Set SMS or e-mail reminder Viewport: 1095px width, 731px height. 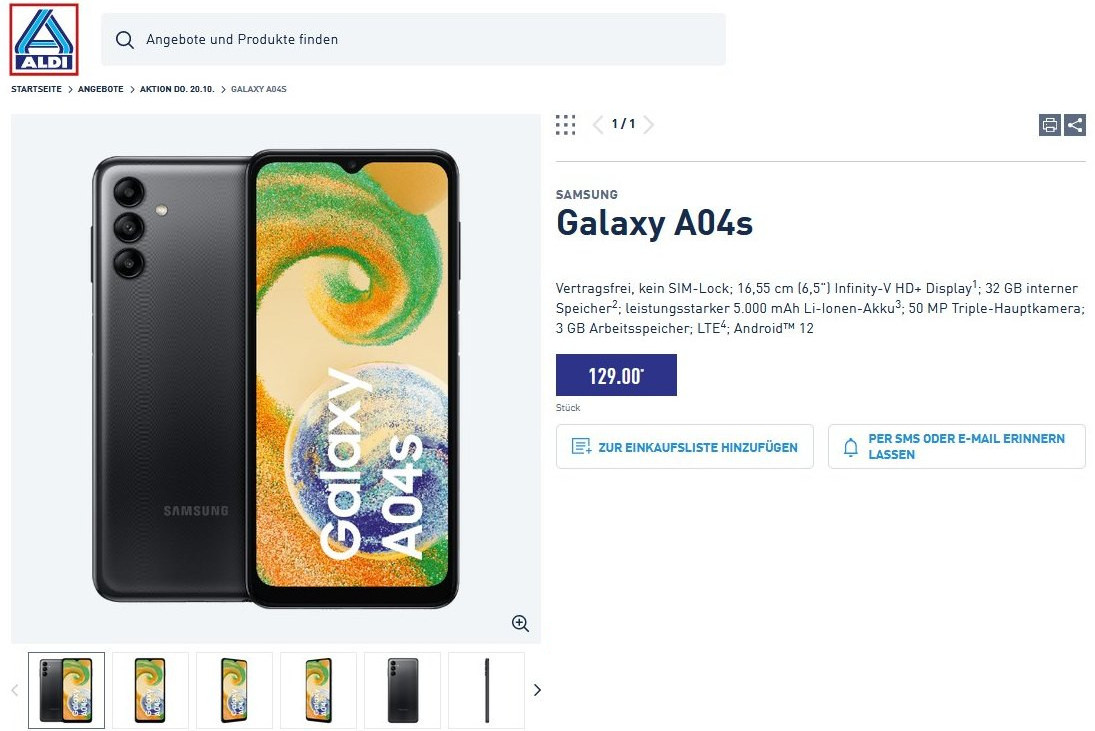(x=956, y=447)
